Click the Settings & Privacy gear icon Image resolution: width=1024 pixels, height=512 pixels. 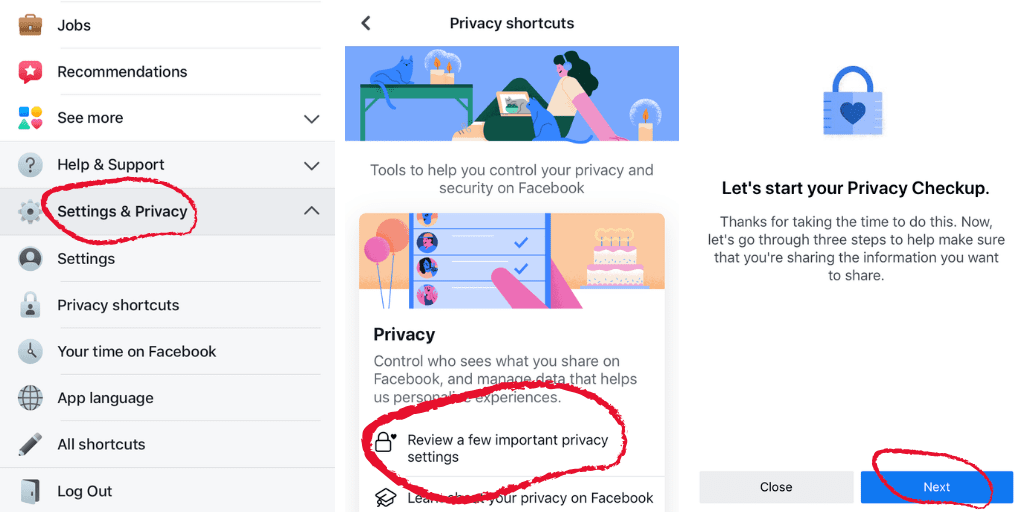31,212
